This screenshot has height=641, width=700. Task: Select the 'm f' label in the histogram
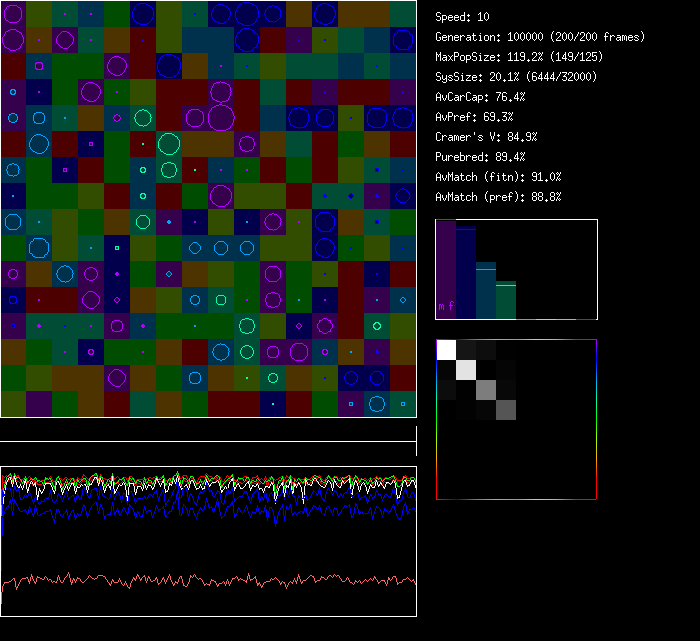[445, 306]
